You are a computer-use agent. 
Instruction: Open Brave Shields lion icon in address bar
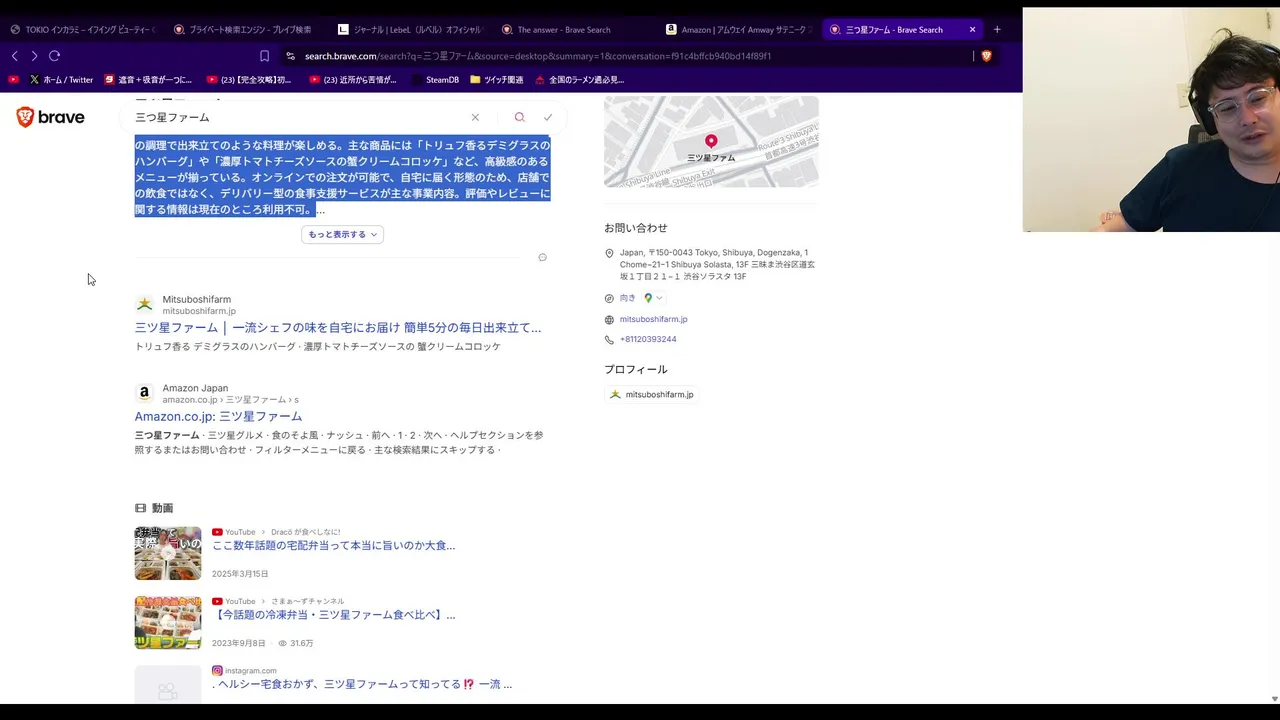pos(986,56)
